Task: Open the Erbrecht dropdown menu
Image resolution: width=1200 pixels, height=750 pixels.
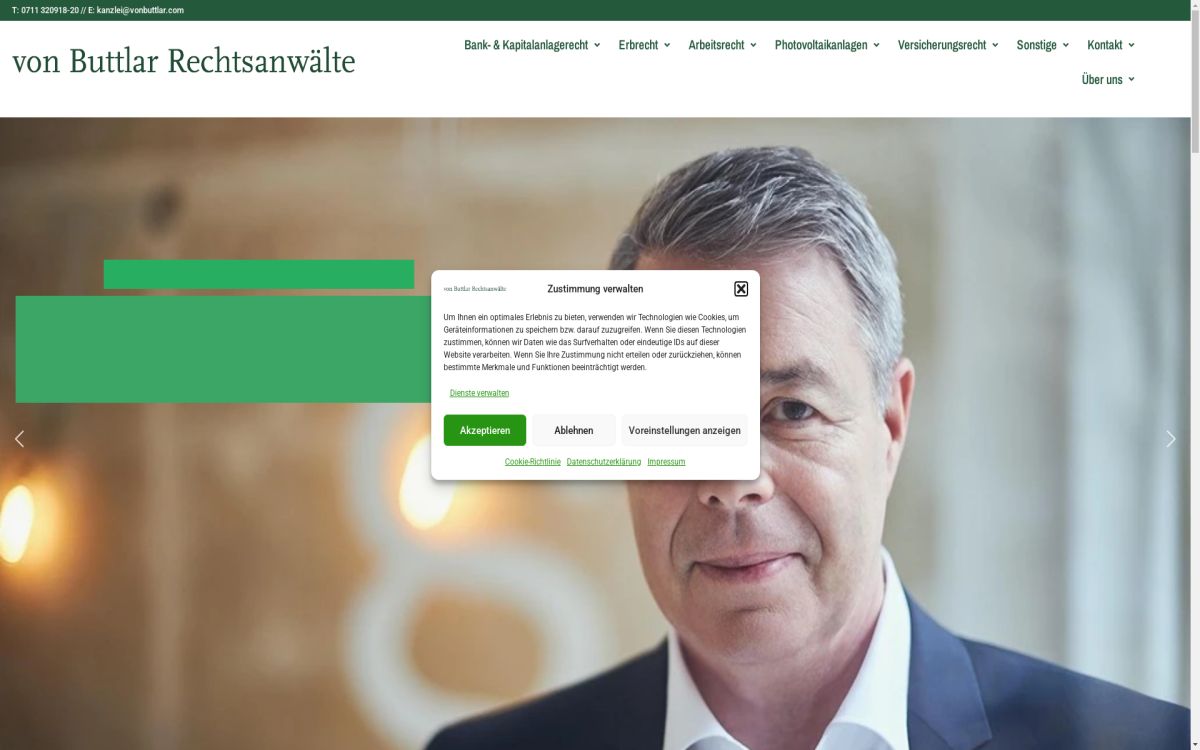Action: (644, 45)
